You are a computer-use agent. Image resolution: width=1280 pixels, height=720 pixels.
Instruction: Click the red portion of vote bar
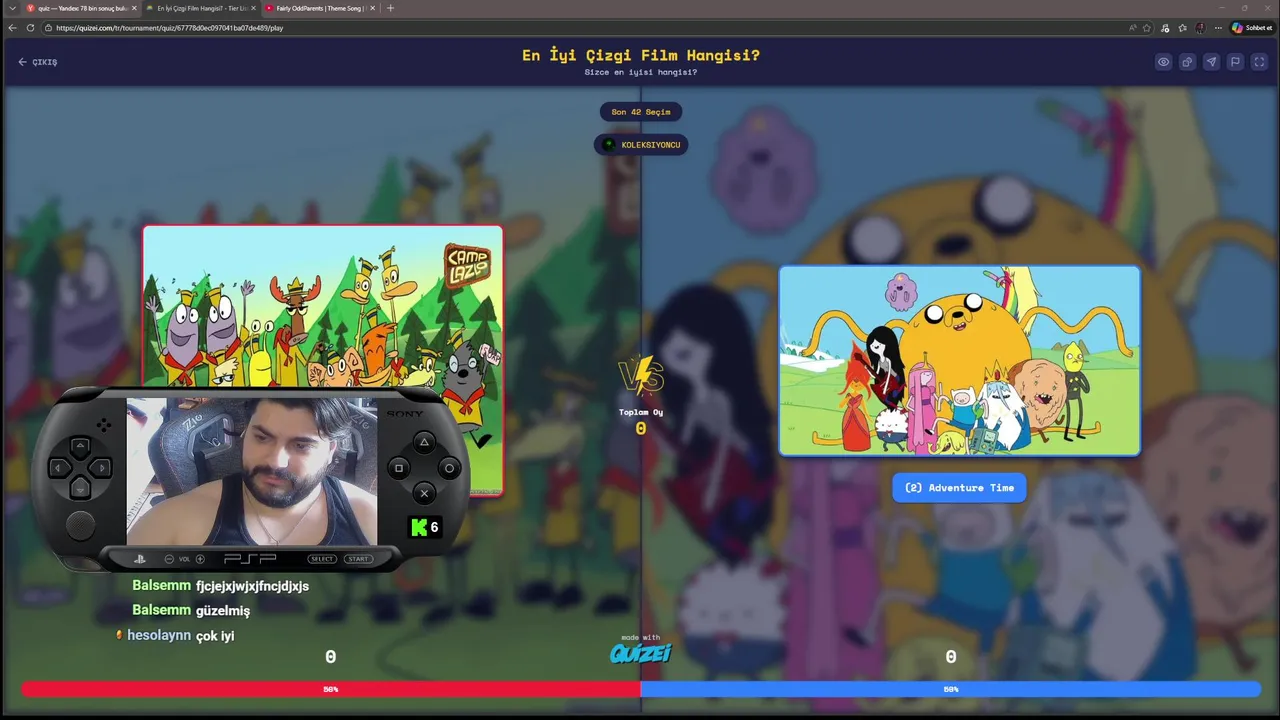330,689
